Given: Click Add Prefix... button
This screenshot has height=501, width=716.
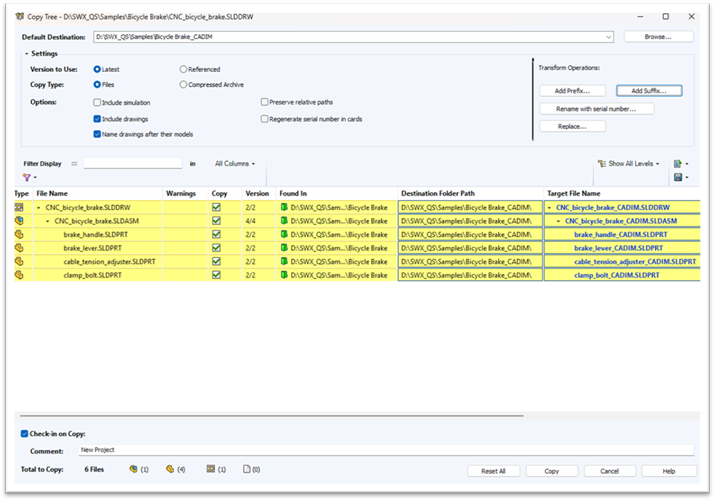Looking at the screenshot, I should (572, 91).
